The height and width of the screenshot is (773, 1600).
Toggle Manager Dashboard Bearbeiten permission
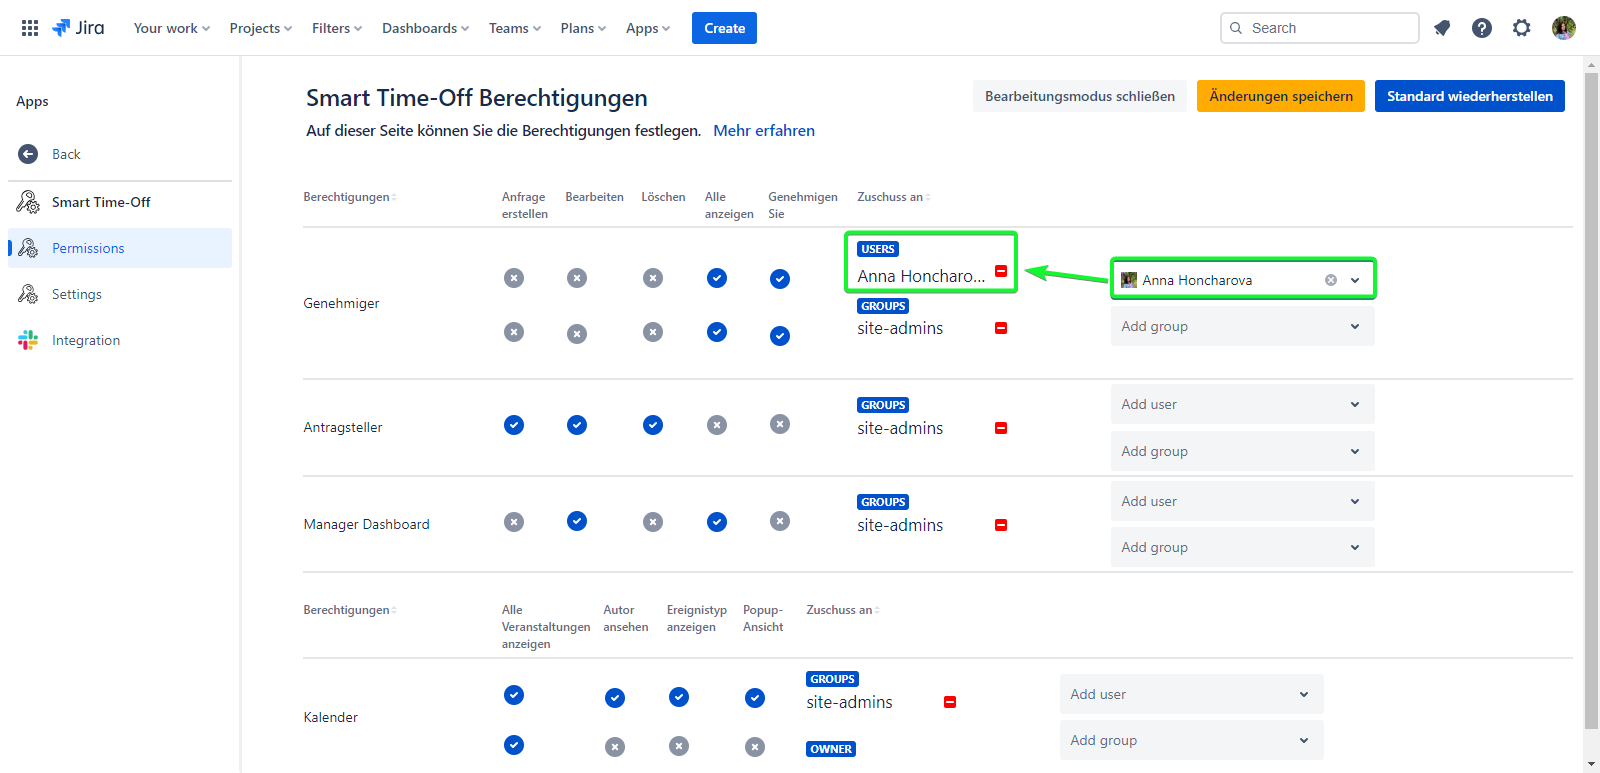coord(577,521)
